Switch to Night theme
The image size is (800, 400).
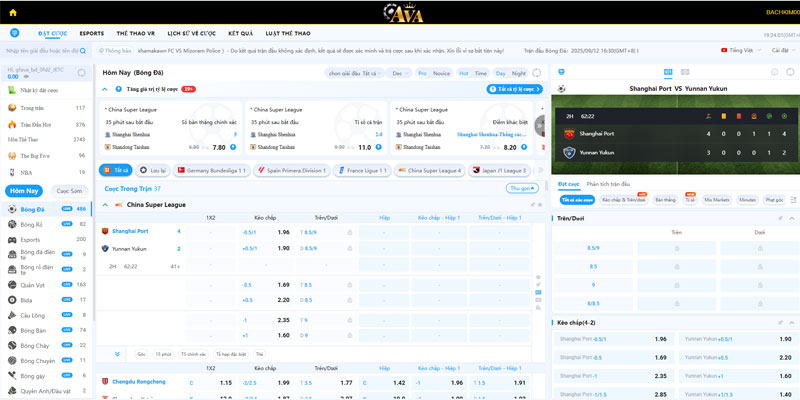click(x=518, y=73)
